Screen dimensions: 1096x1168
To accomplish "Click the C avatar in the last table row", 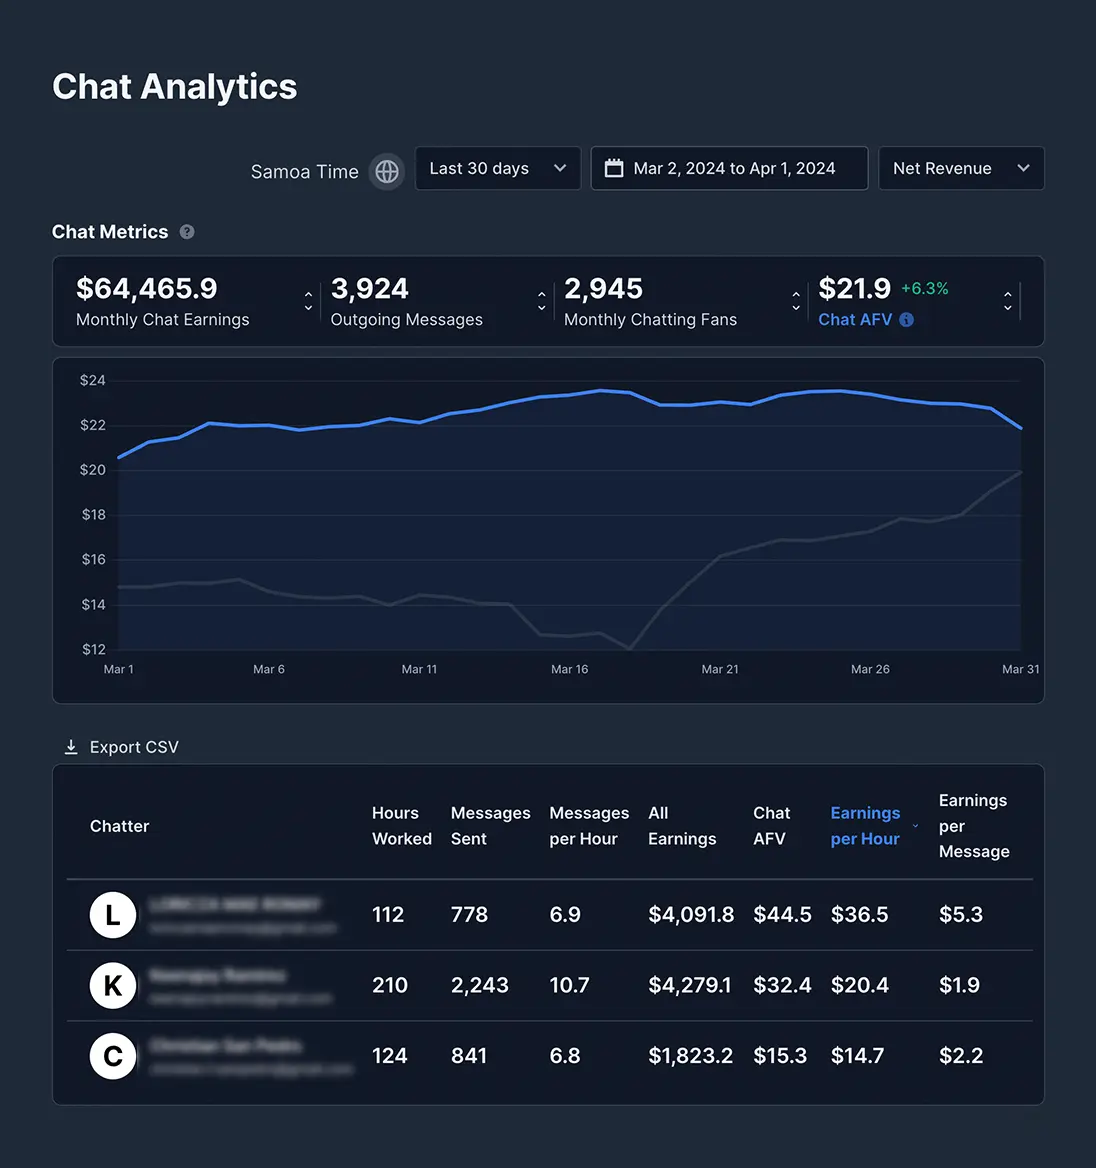I will point(112,1056).
